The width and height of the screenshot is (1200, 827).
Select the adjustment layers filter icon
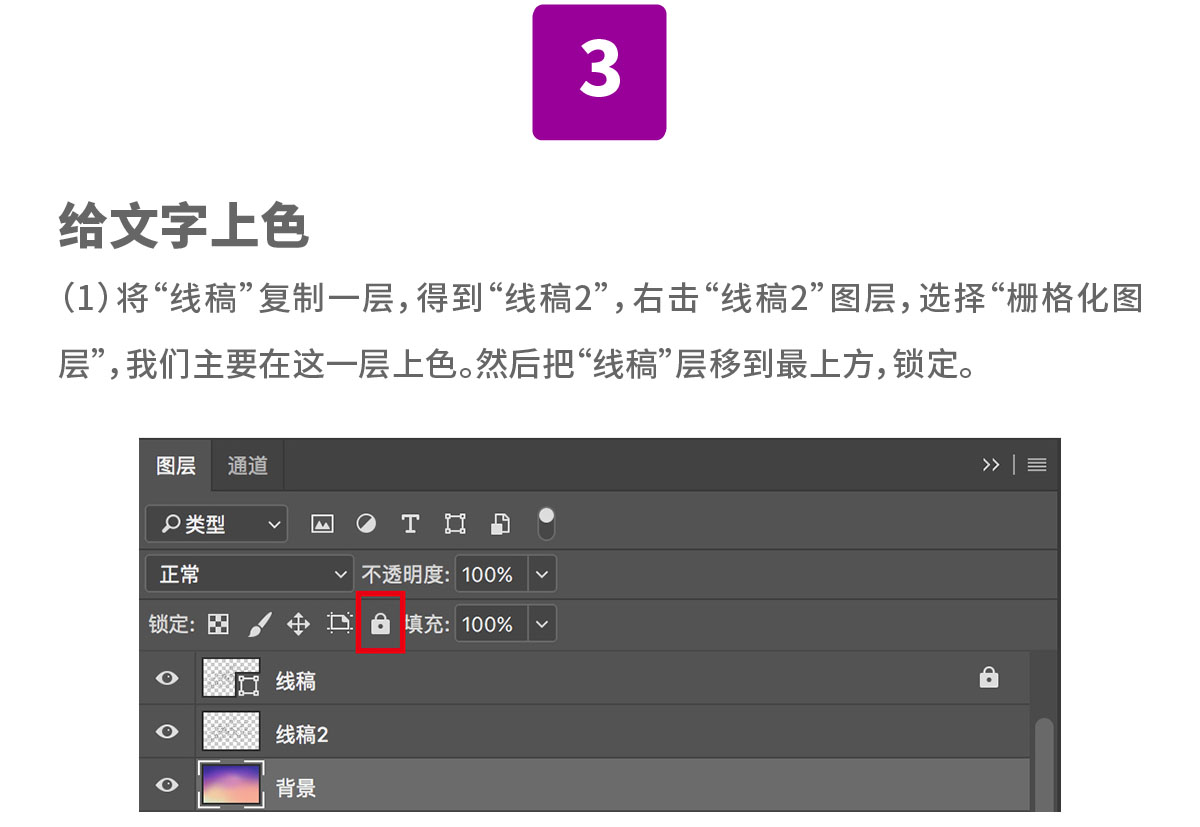coord(366,523)
